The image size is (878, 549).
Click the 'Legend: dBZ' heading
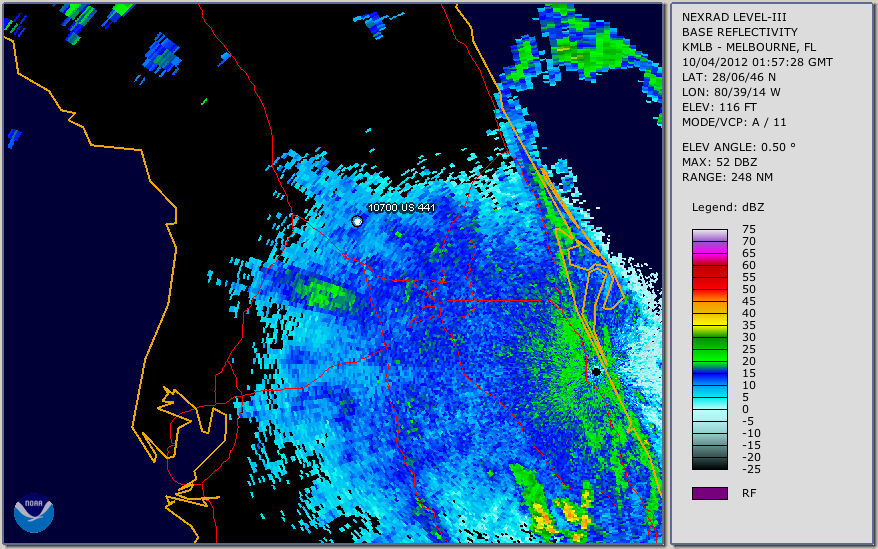point(728,207)
